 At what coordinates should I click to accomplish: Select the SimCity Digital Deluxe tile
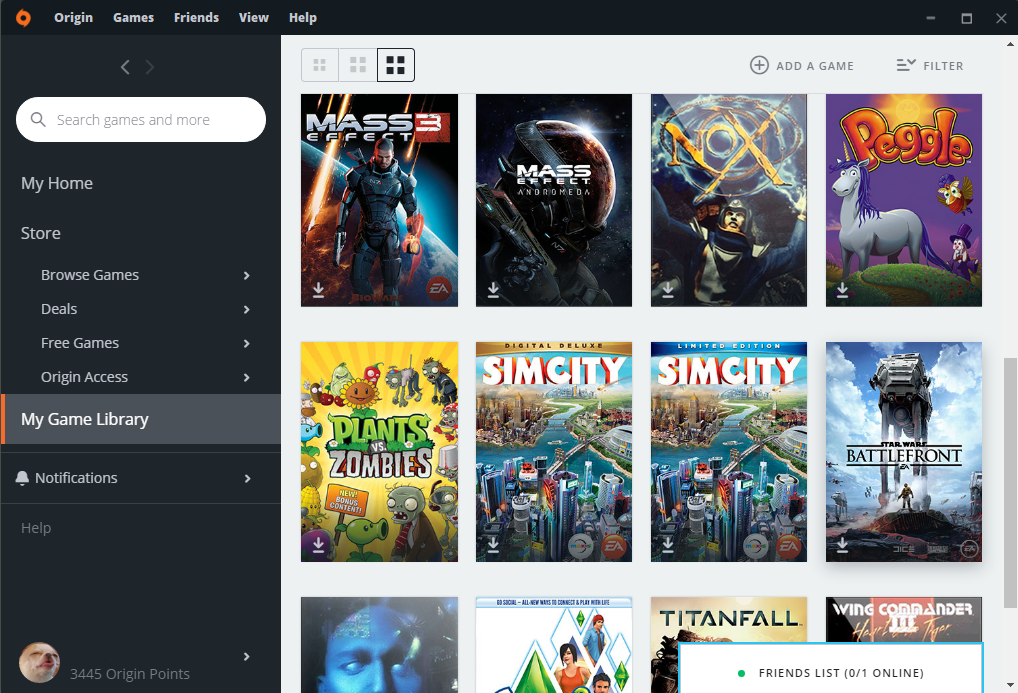click(x=554, y=452)
